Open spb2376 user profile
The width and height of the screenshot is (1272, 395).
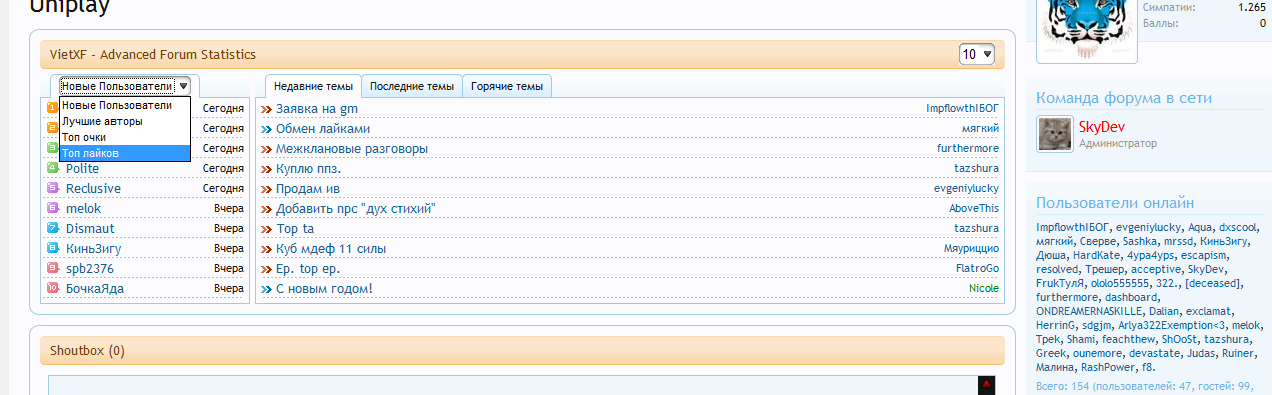click(90, 268)
